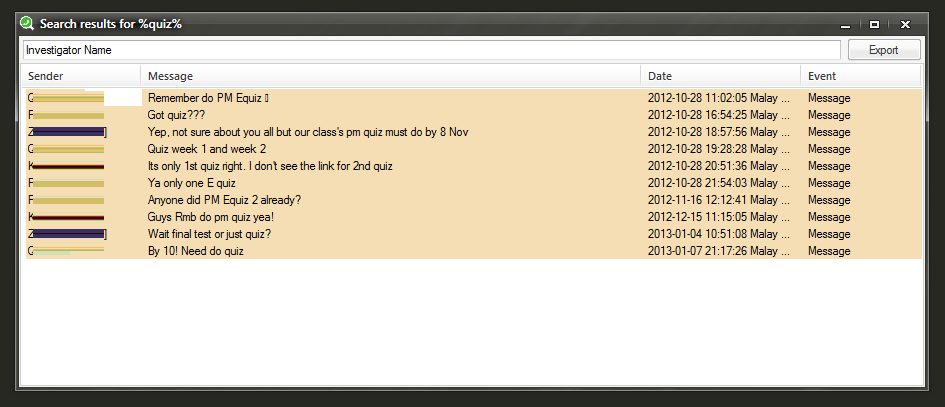Click the Investigator Name input field
The image size is (945, 407).
432,50
